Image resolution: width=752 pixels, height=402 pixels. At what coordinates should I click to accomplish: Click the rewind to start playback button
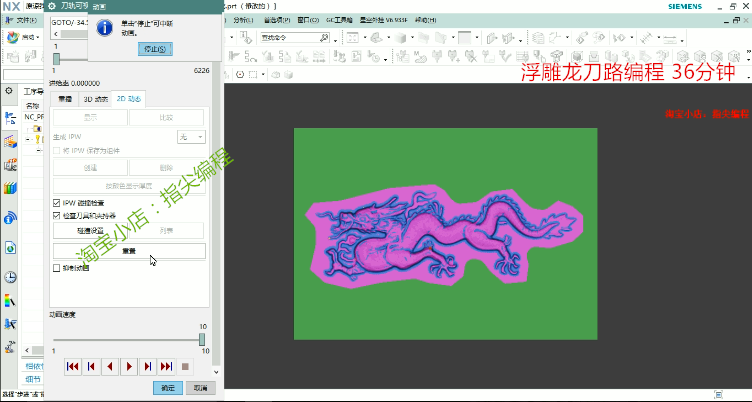click(72, 367)
